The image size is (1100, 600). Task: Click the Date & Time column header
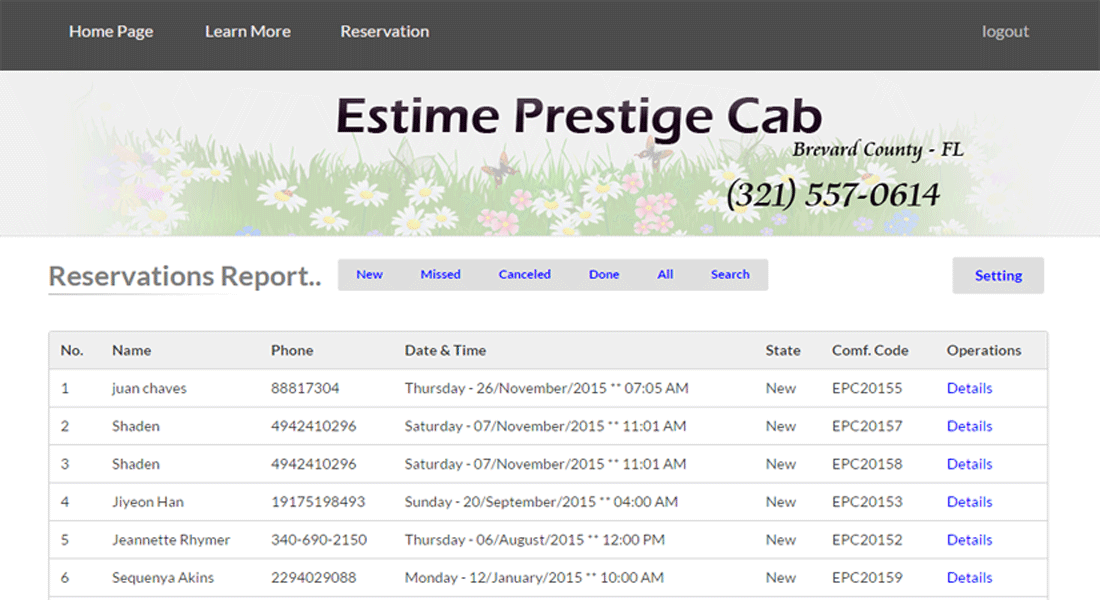[x=445, y=351]
